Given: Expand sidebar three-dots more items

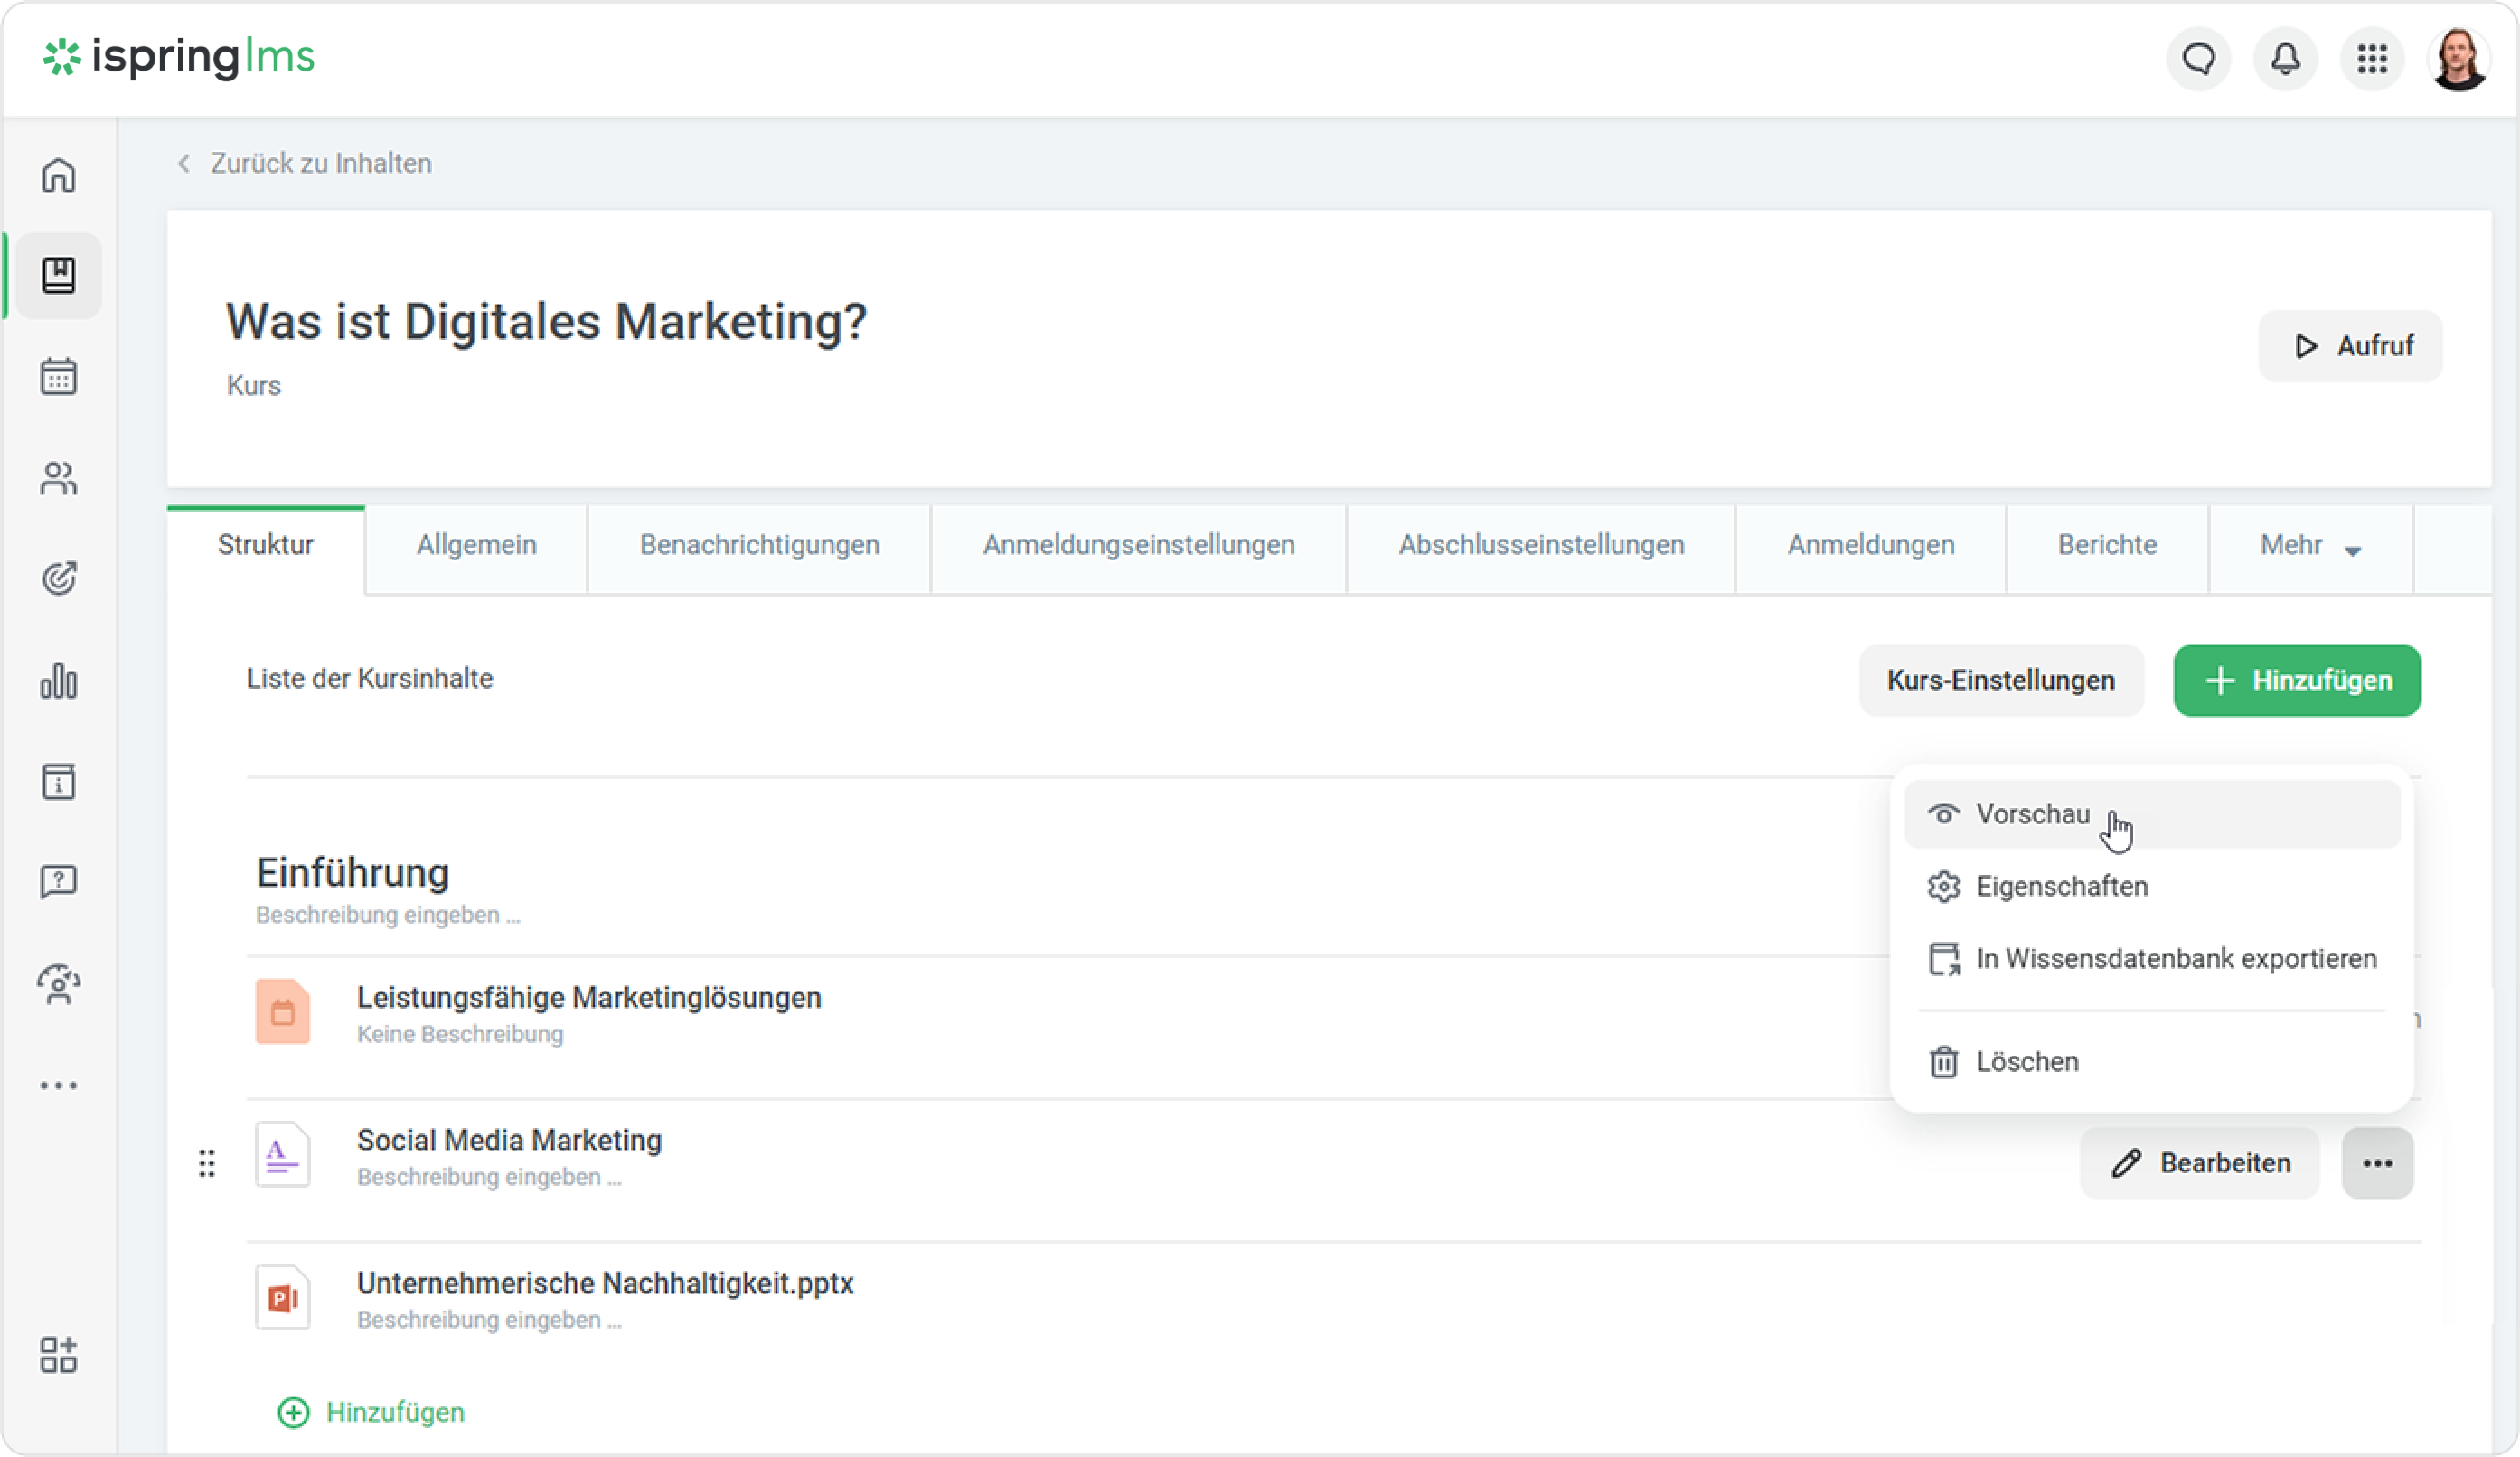Looking at the screenshot, I should [x=58, y=1085].
